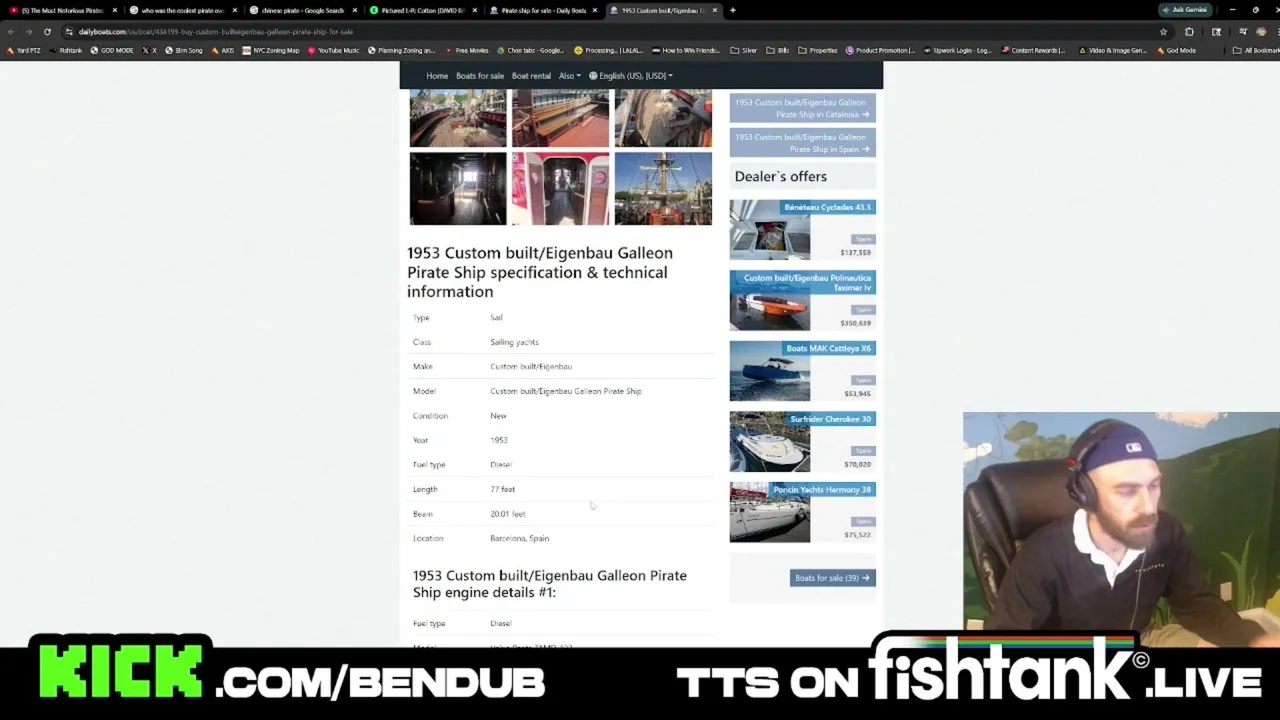Open the Planning Zoning bookmark
Screen dimensions: 1280x720
point(401,50)
